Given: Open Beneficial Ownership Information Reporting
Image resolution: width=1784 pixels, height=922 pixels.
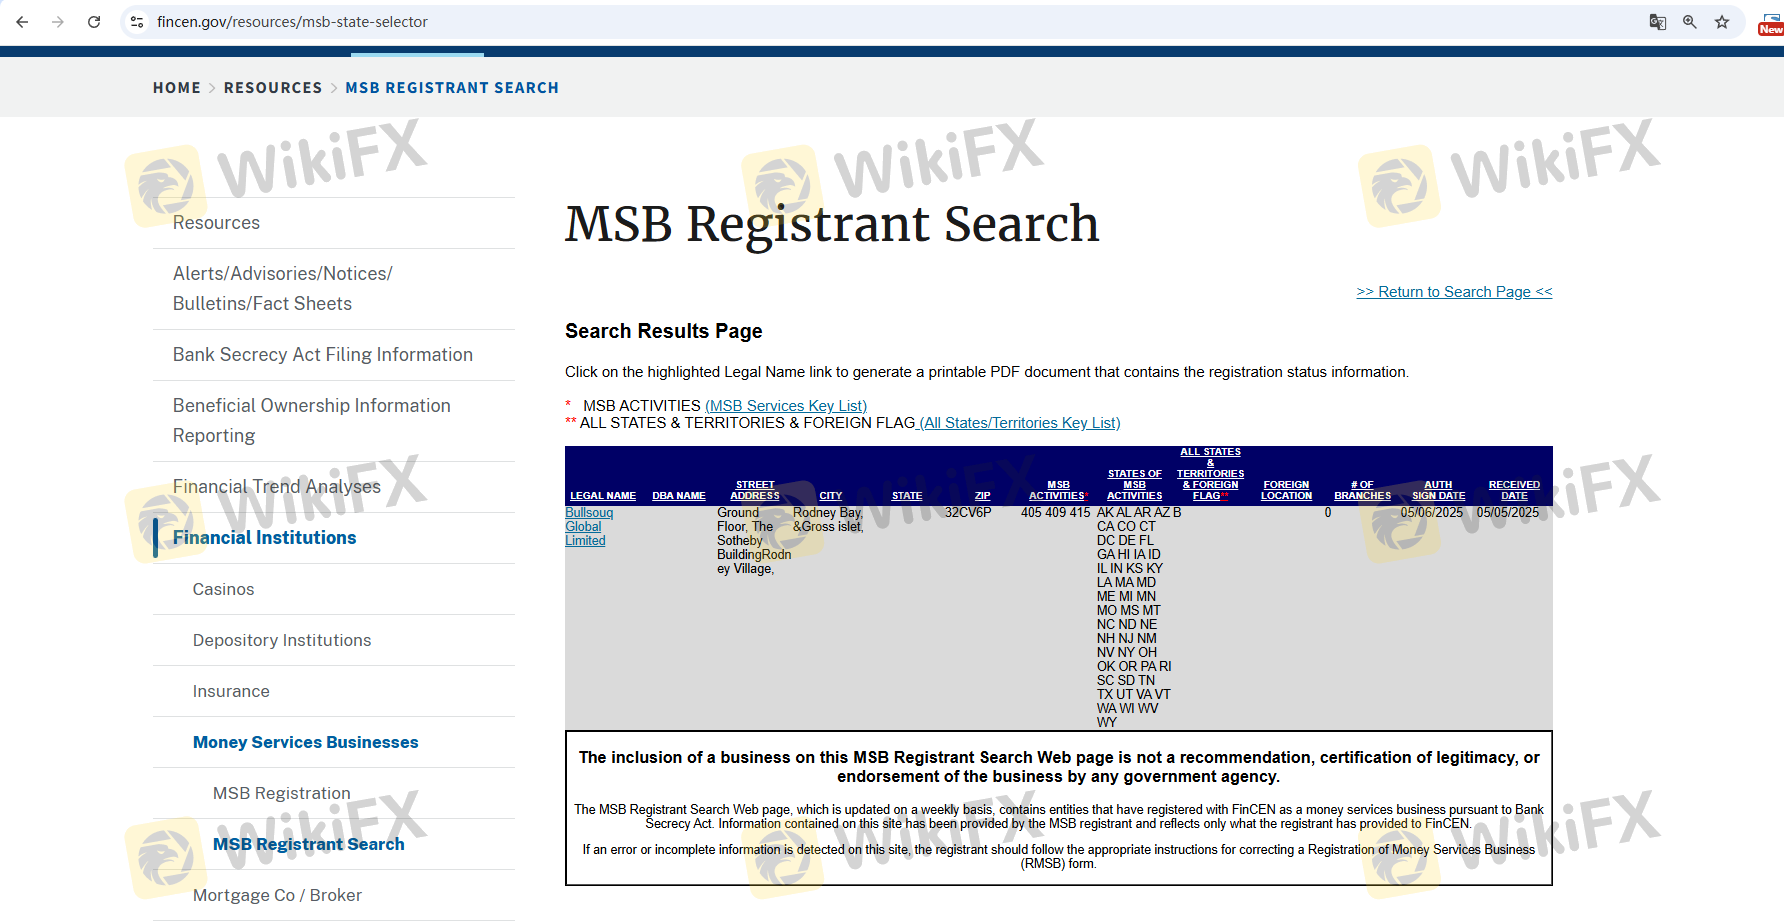Looking at the screenshot, I should pos(312,421).
